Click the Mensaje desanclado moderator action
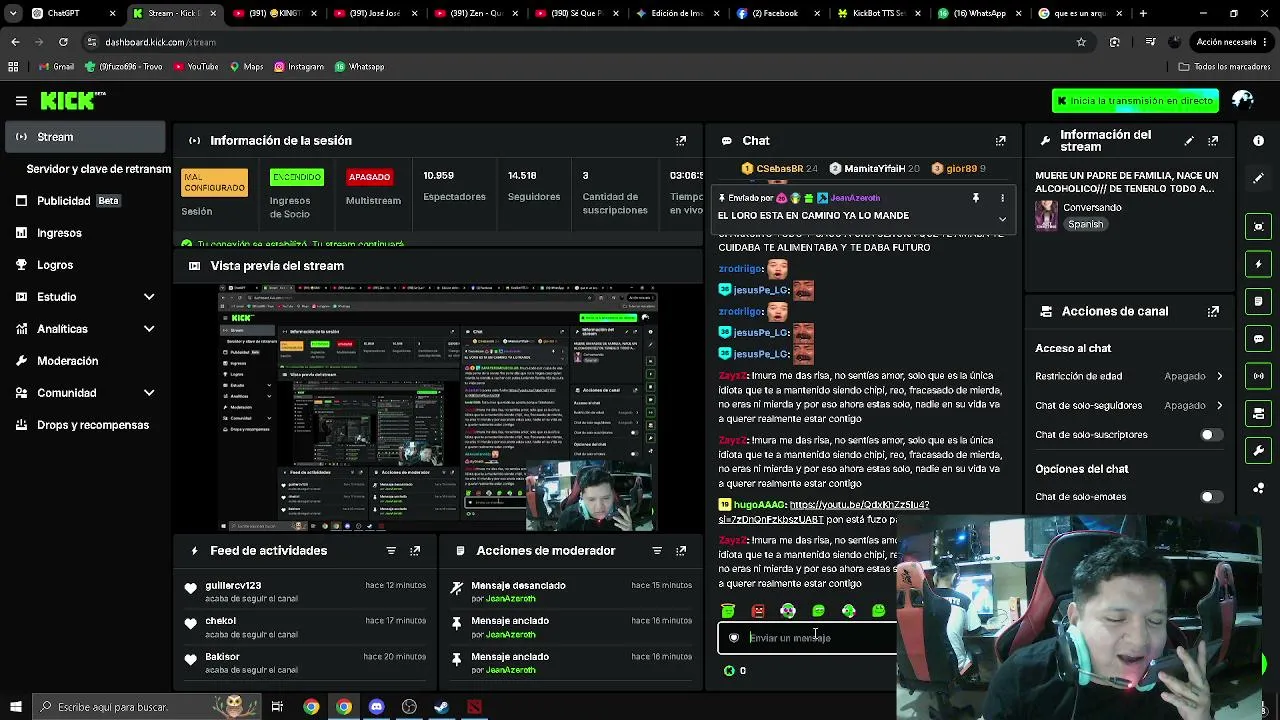Screen dimensions: 1280x720 570,592
